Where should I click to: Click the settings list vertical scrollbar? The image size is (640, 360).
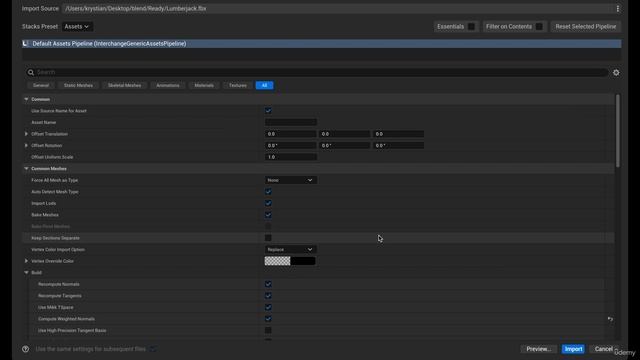(x=618, y=131)
